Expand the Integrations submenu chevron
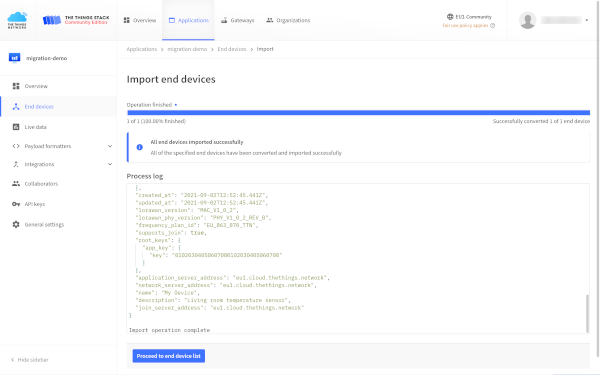Screen dimensions: 600x375 pyautogui.click(x=110, y=164)
